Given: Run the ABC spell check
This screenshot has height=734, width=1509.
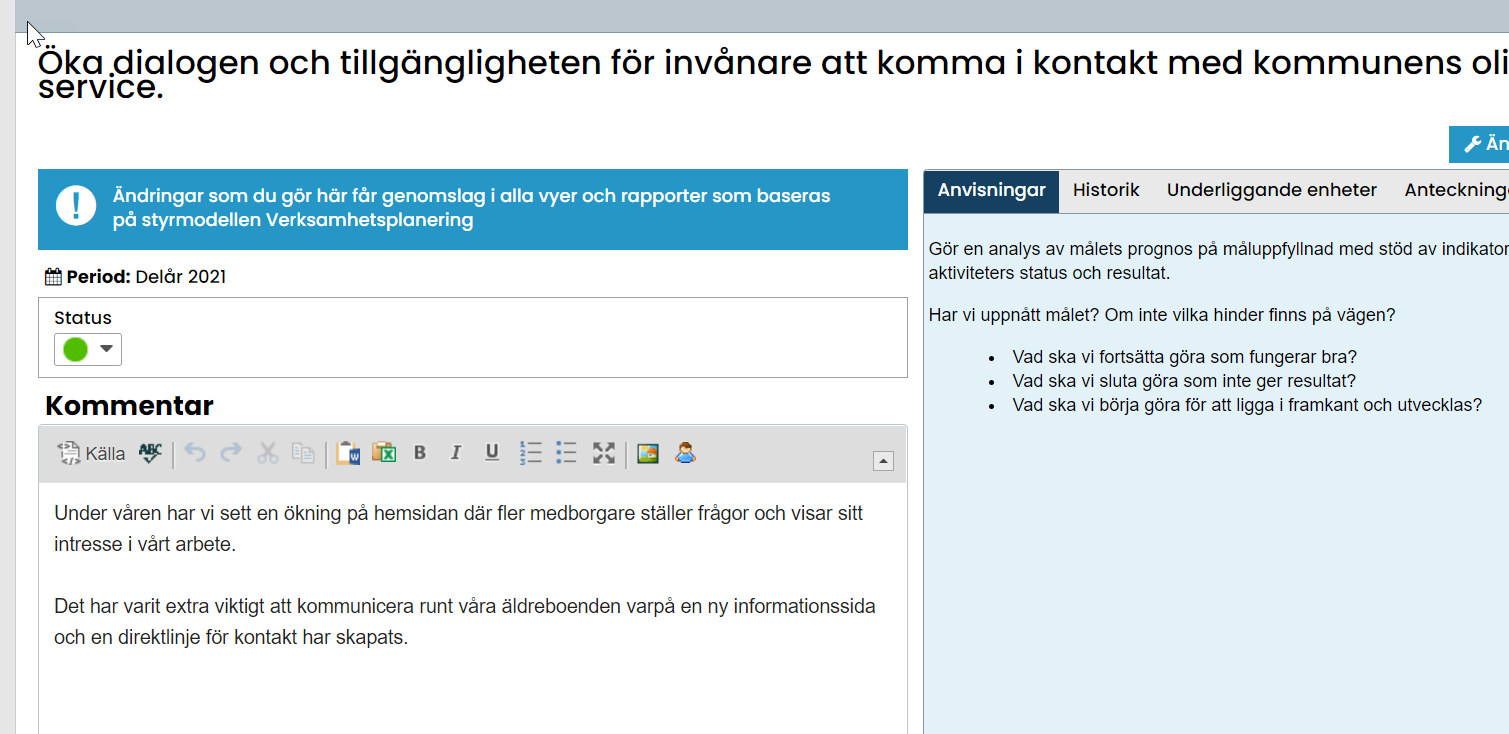Looking at the screenshot, I should coord(150,454).
